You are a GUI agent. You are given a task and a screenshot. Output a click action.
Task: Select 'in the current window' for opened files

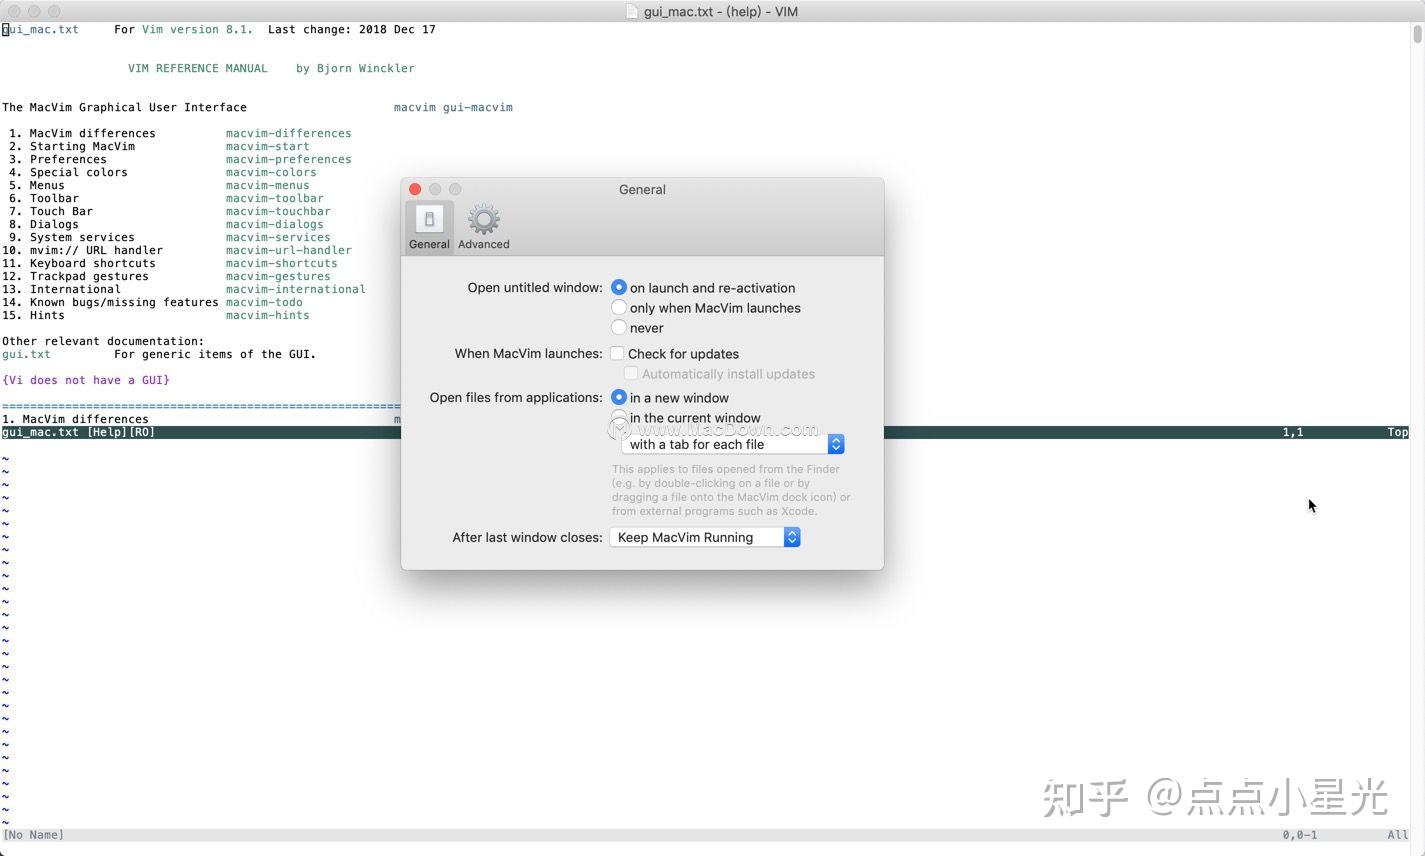point(619,418)
